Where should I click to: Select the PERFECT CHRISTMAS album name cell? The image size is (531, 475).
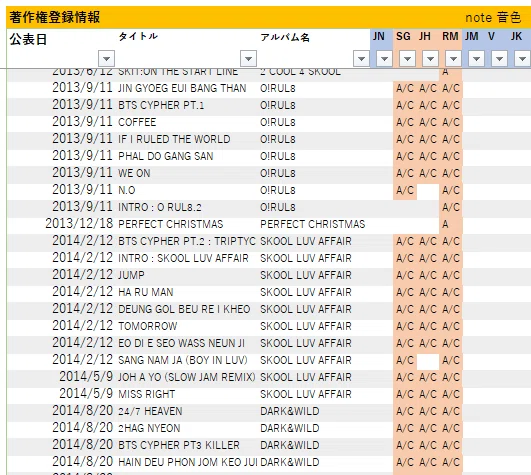pos(313,224)
